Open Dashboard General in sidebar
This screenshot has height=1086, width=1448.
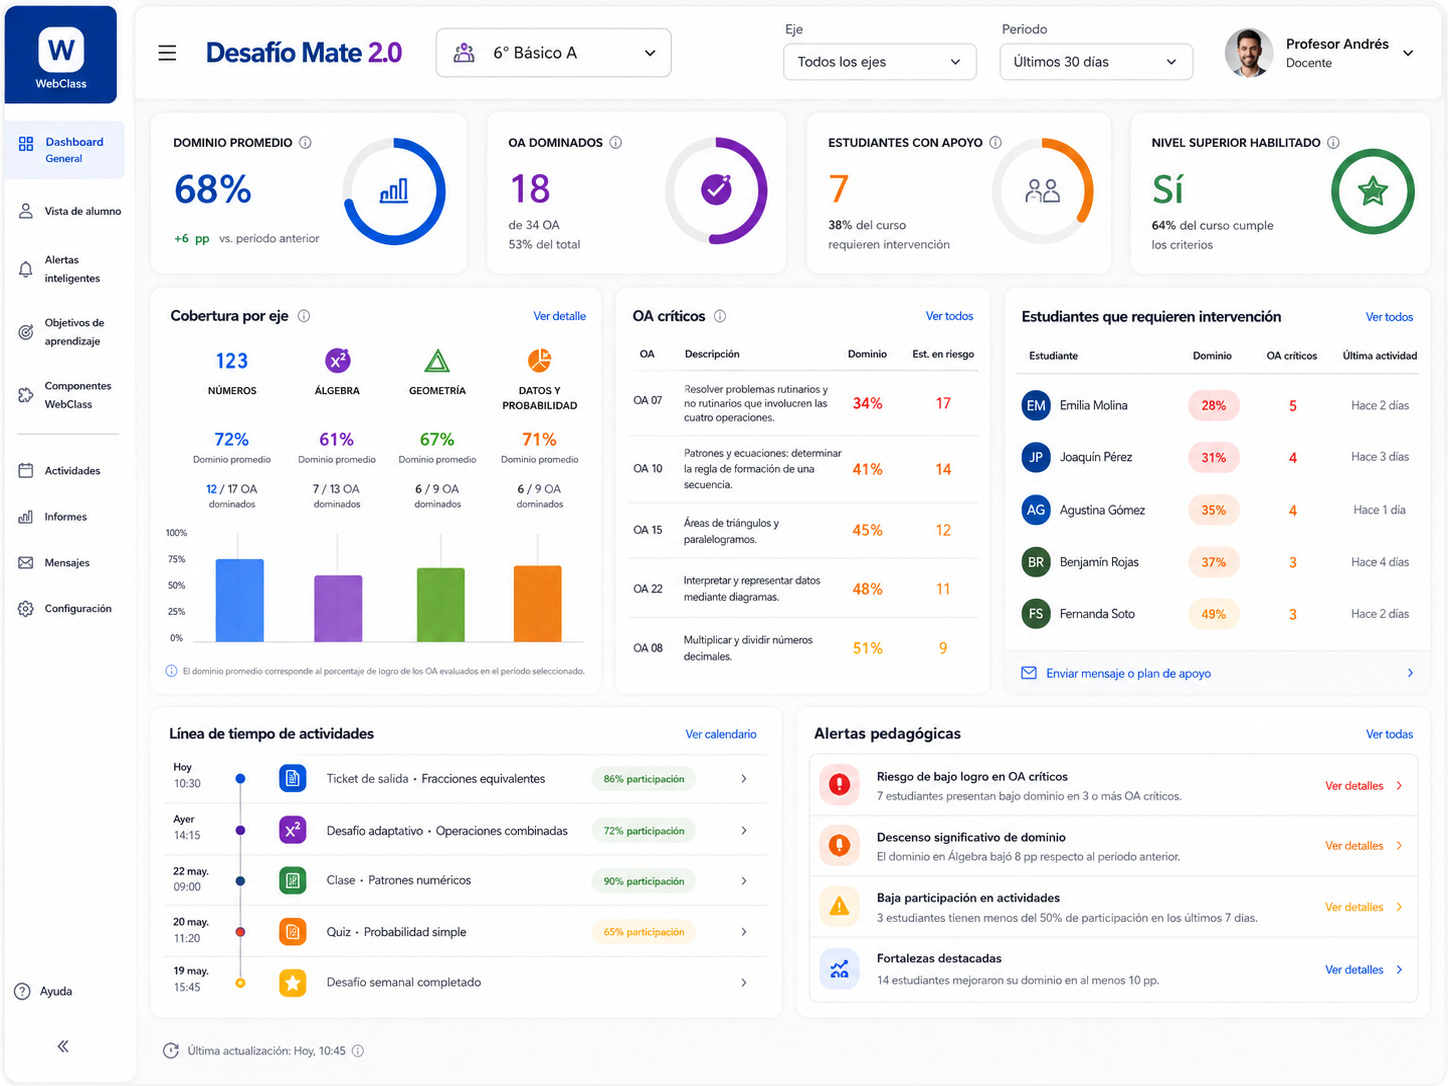(65, 150)
